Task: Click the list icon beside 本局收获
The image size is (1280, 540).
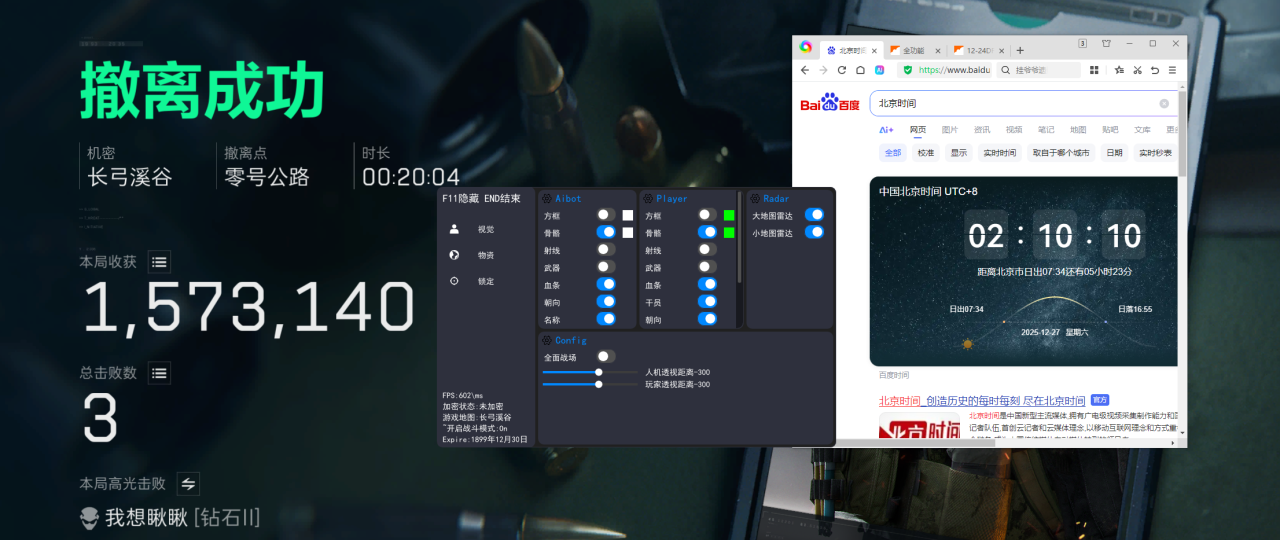Action: pyautogui.click(x=159, y=262)
